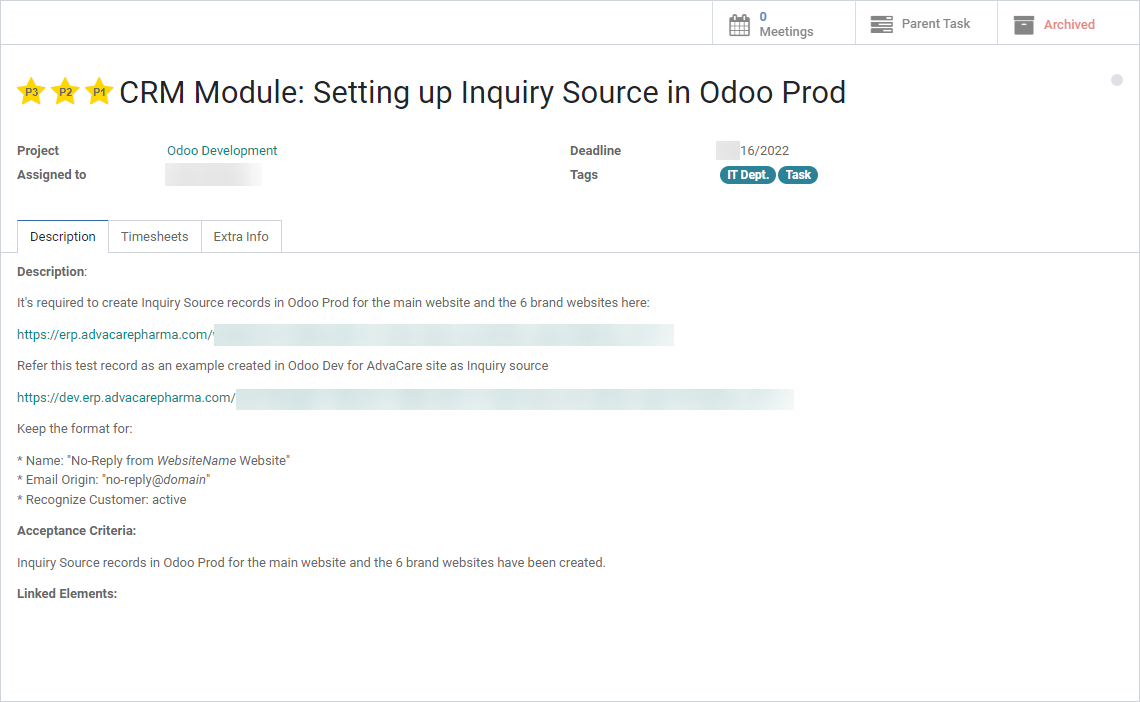Viewport: 1140px width, 702px height.
Task: Switch to the Extra Info tab
Action: click(241, 236)
